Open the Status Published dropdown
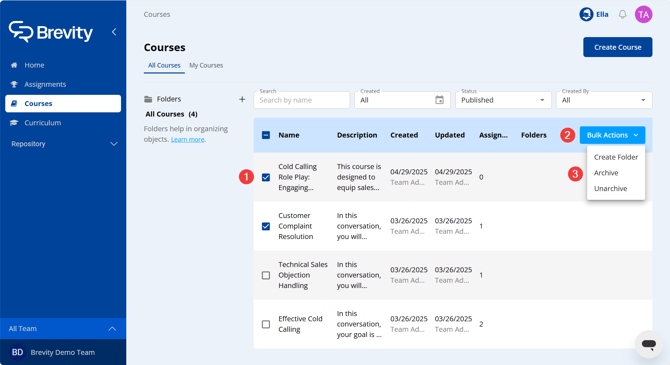The image size is (670, 365). pyautogui.click(x=503, y=100)
